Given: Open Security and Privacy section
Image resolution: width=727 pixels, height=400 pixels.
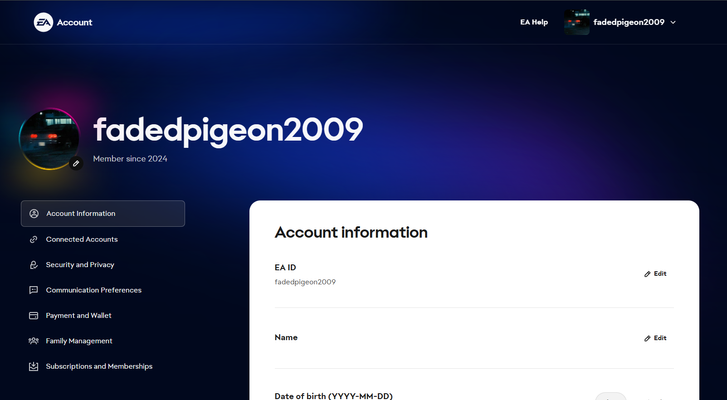Looking at the screenshot, I should (80, 265).
